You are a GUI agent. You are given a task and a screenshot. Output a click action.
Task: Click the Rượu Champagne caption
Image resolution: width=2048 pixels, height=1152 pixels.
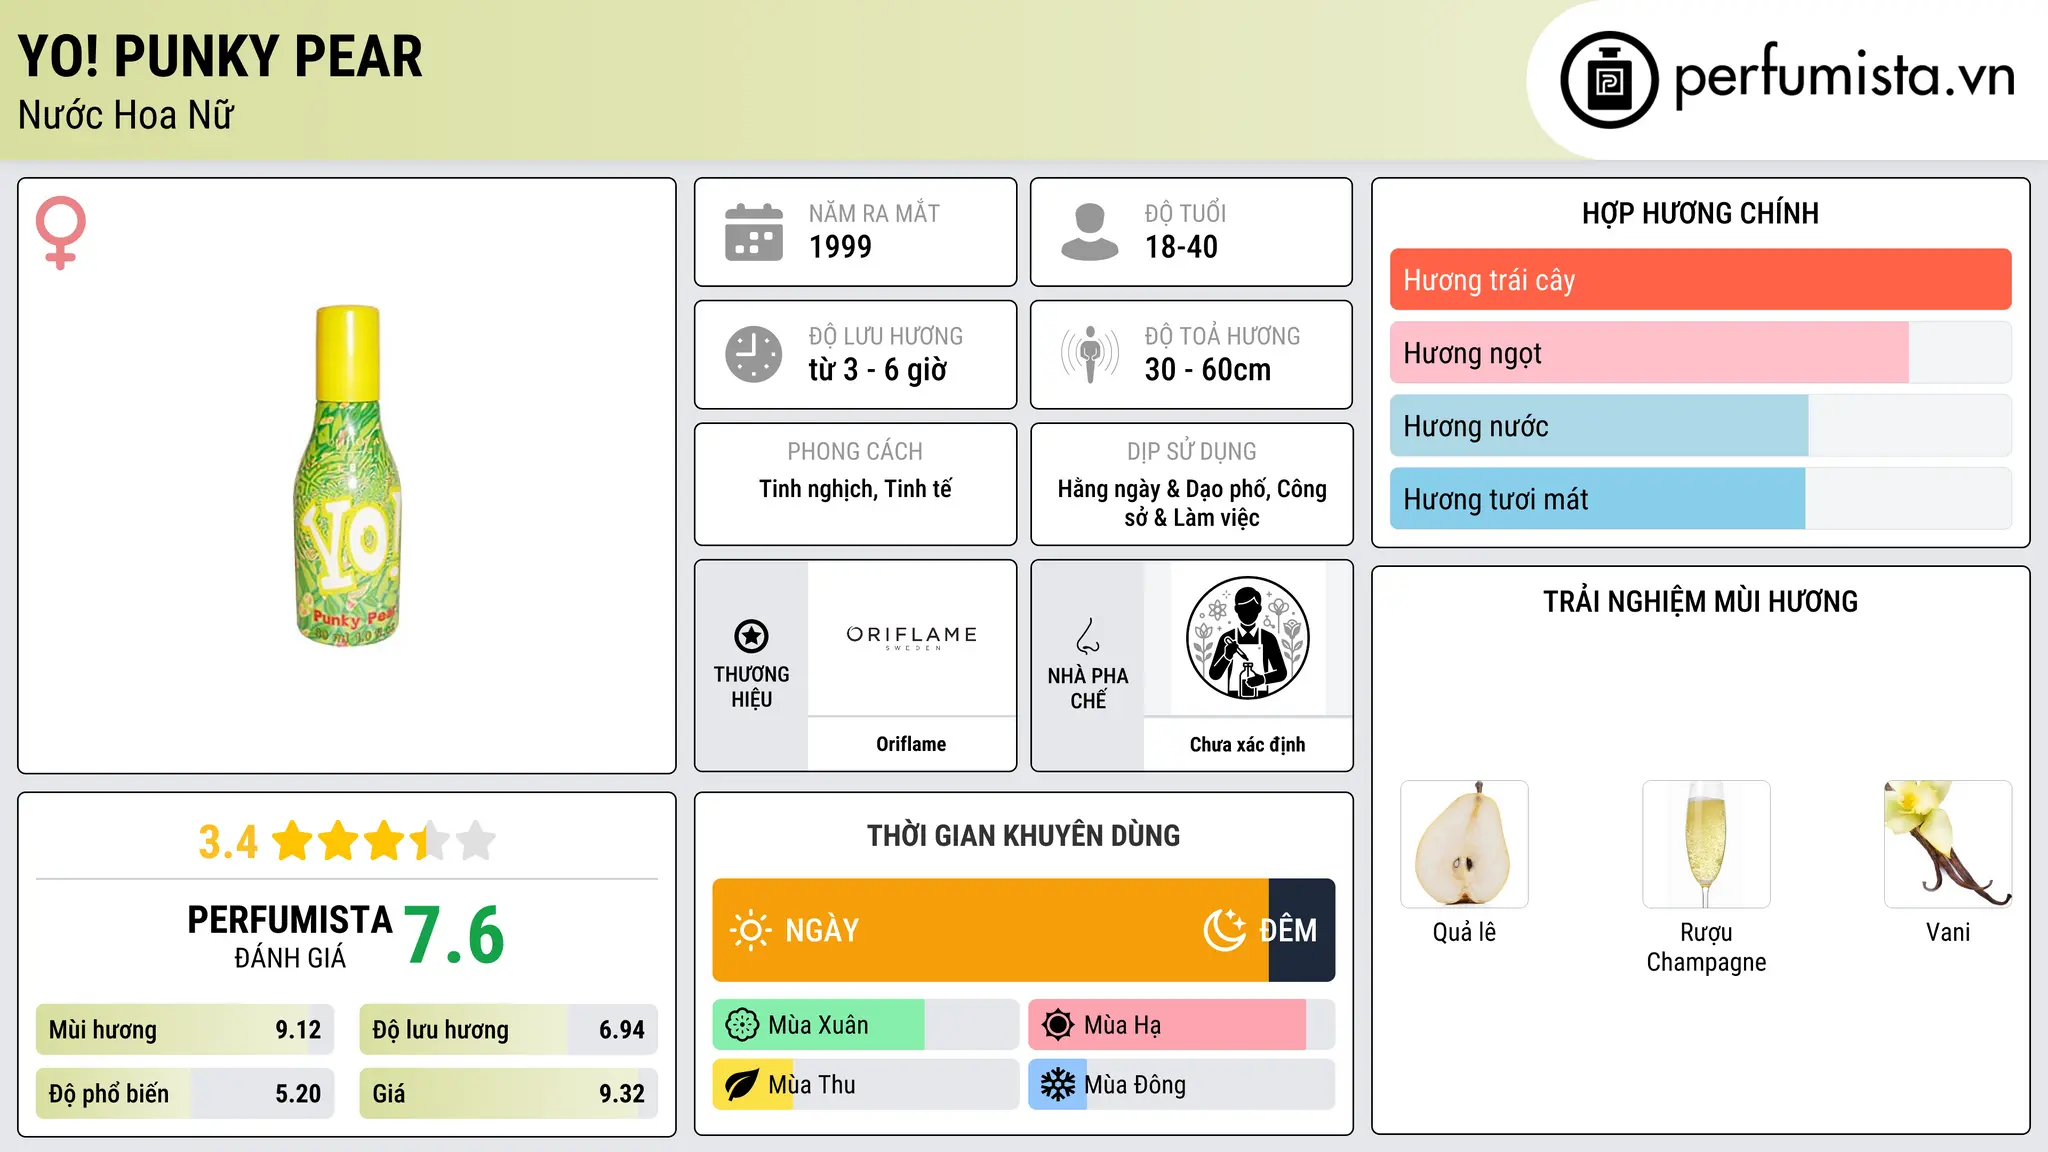(x=1706, y=947)
